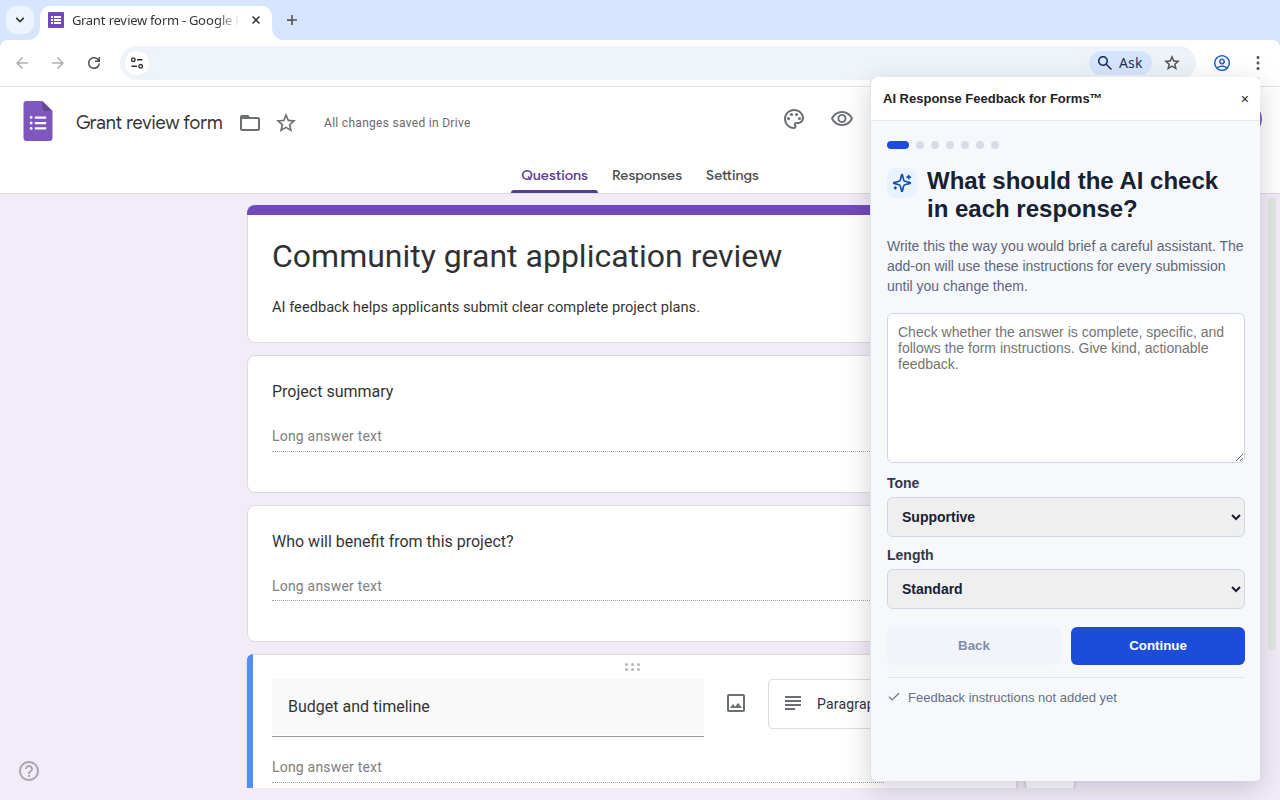Open the Paragraph question type dropdown

coord(820,704)
